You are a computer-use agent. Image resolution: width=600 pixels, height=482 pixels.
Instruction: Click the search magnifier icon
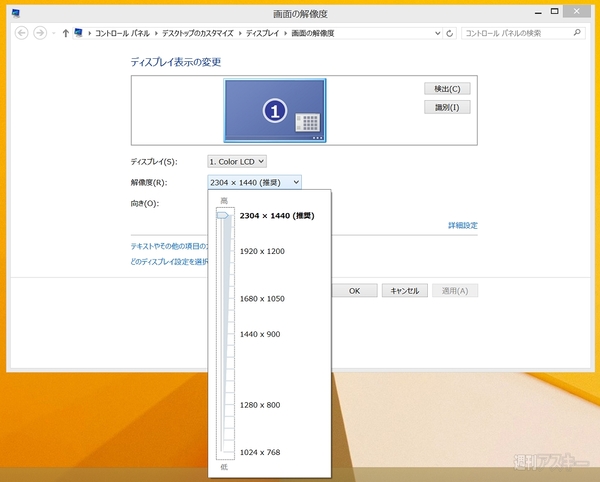click(576, 33)
